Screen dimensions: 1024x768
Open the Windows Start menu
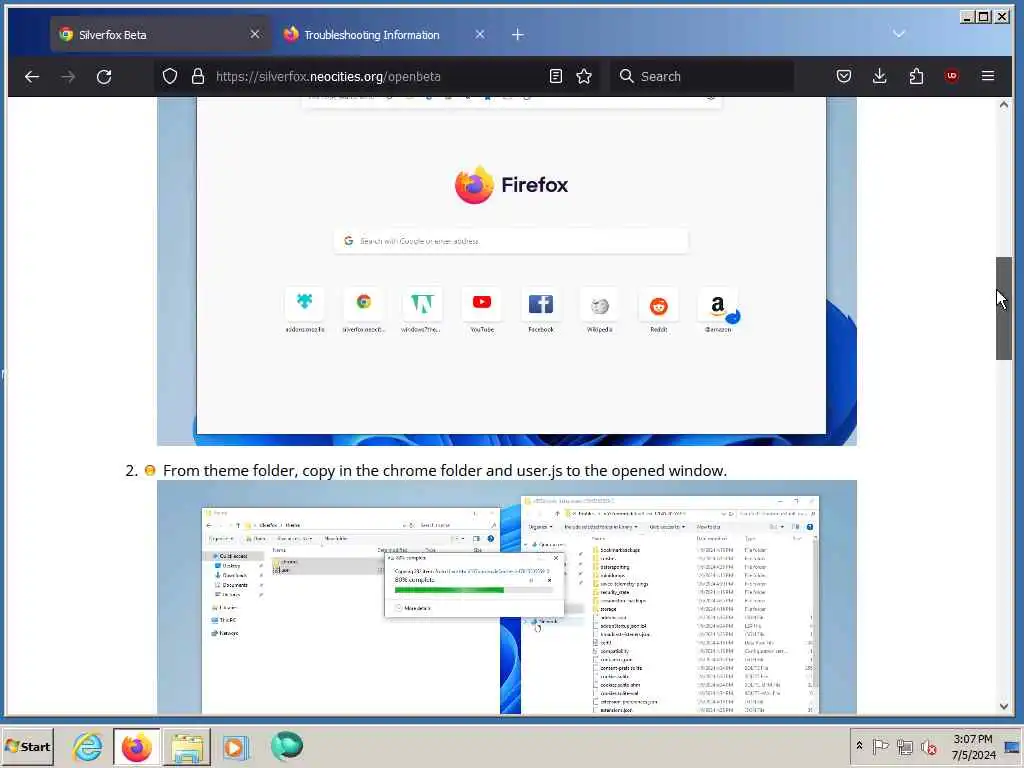(27, 746)
